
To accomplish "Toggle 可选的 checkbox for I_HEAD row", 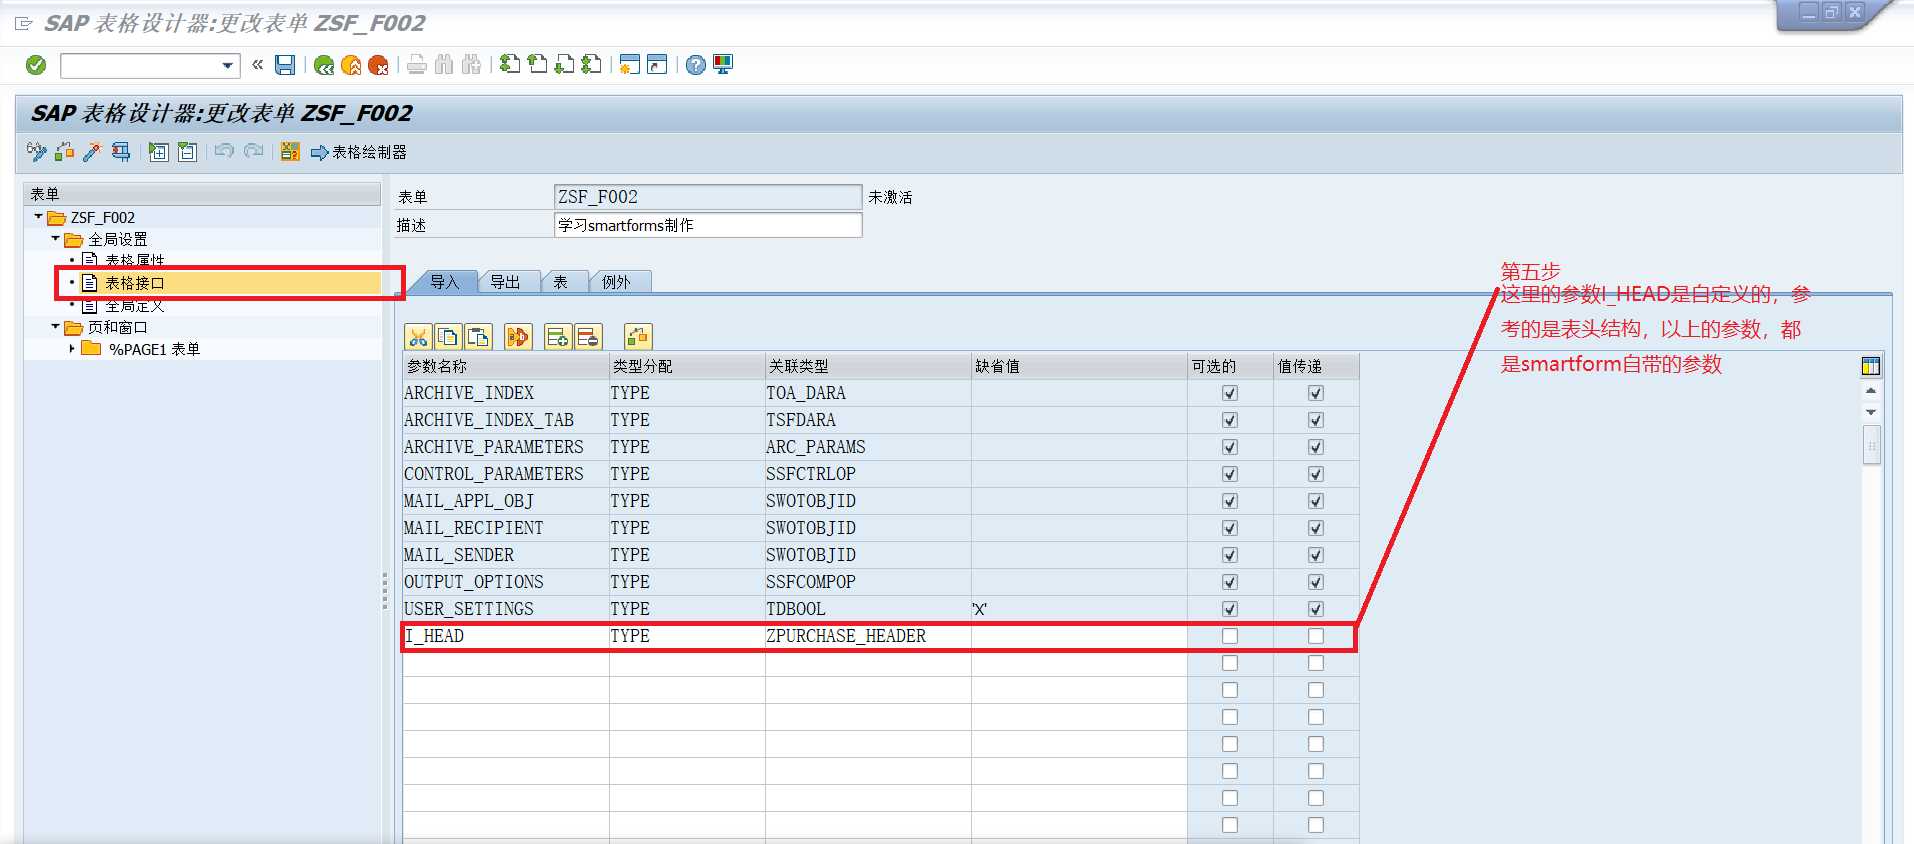I will pyautogui.click(x=1230, y=636).
